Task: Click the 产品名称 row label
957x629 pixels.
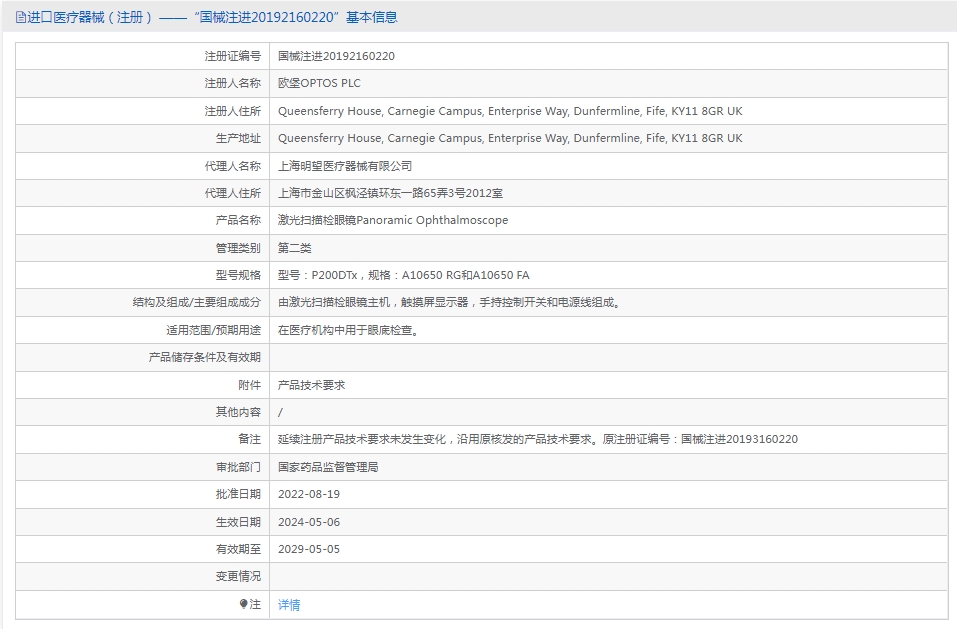Action: (x=238, y=220)
